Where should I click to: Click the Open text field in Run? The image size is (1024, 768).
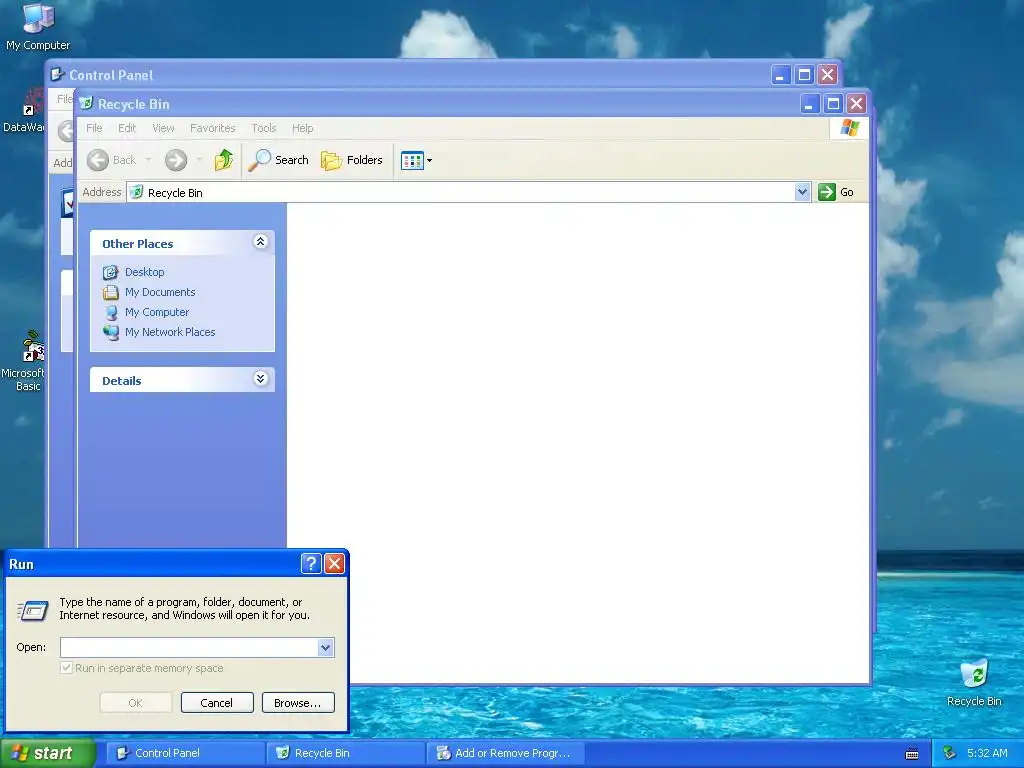tap(189, 647)
